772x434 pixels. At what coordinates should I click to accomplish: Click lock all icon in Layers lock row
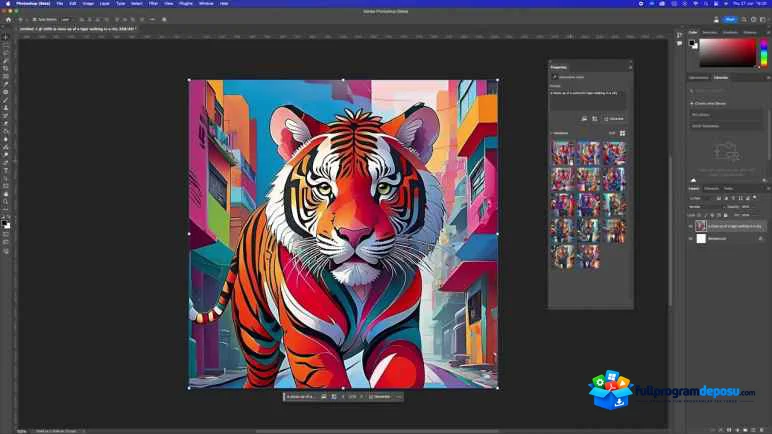(x=726, y=215)
